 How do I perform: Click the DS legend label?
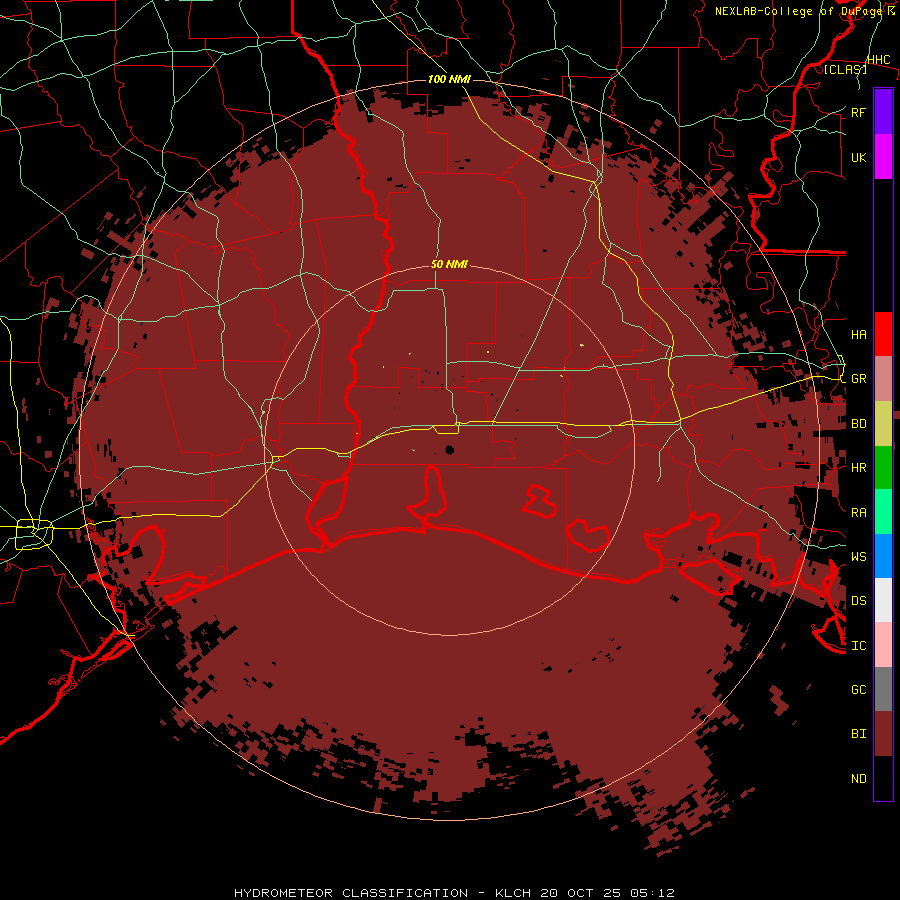[x=858, y=601]
